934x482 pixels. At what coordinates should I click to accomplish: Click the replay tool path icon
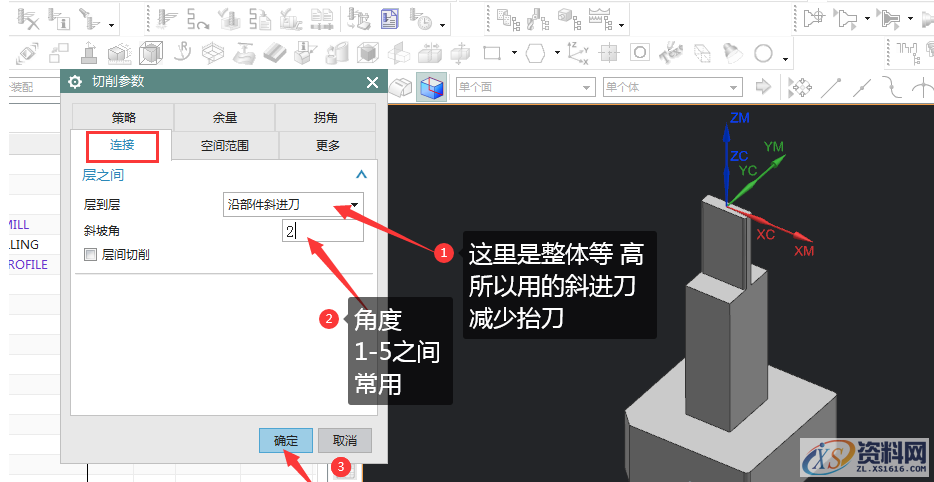(198, 20)
